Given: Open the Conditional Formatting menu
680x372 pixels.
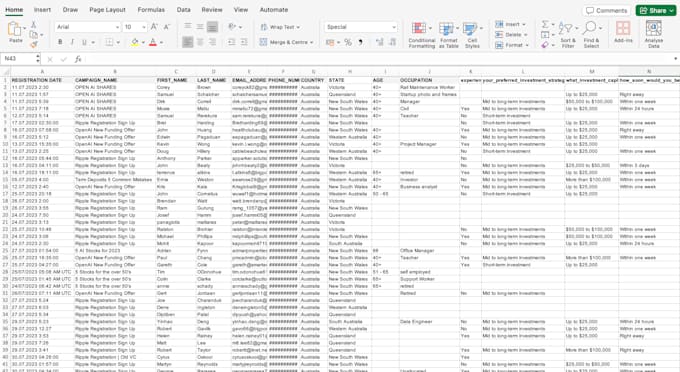Looking at the screenshot, I should pyautogui.click(x=422, y=35).
